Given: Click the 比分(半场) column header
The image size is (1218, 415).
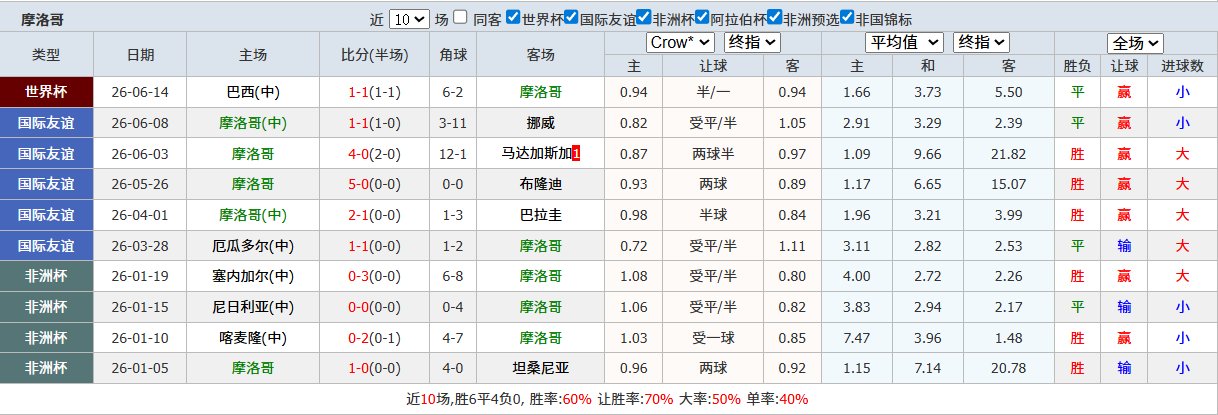Looking at the screenshot, I should pos(374,54).
